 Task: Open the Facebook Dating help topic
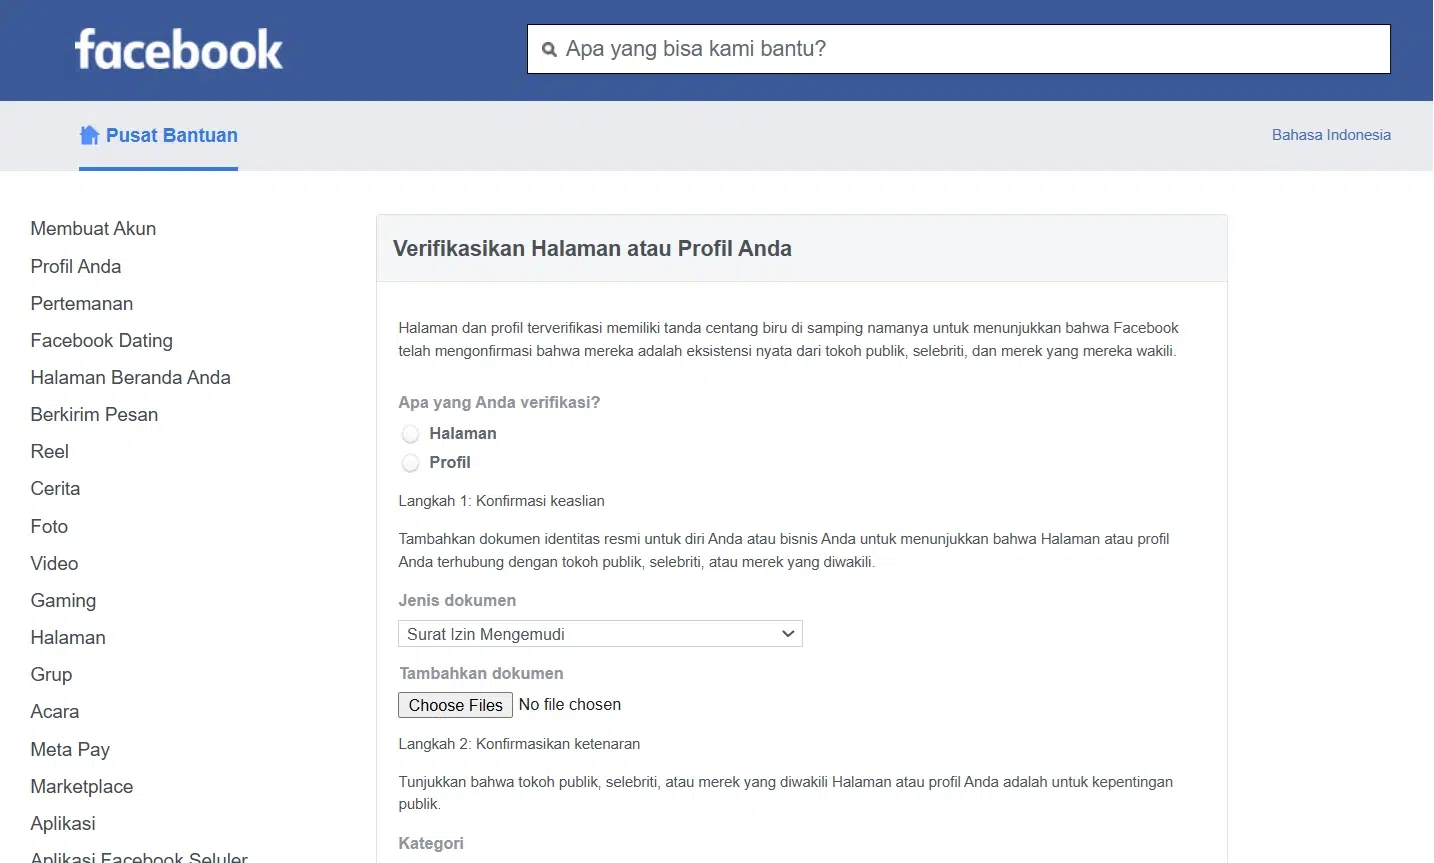101,340
